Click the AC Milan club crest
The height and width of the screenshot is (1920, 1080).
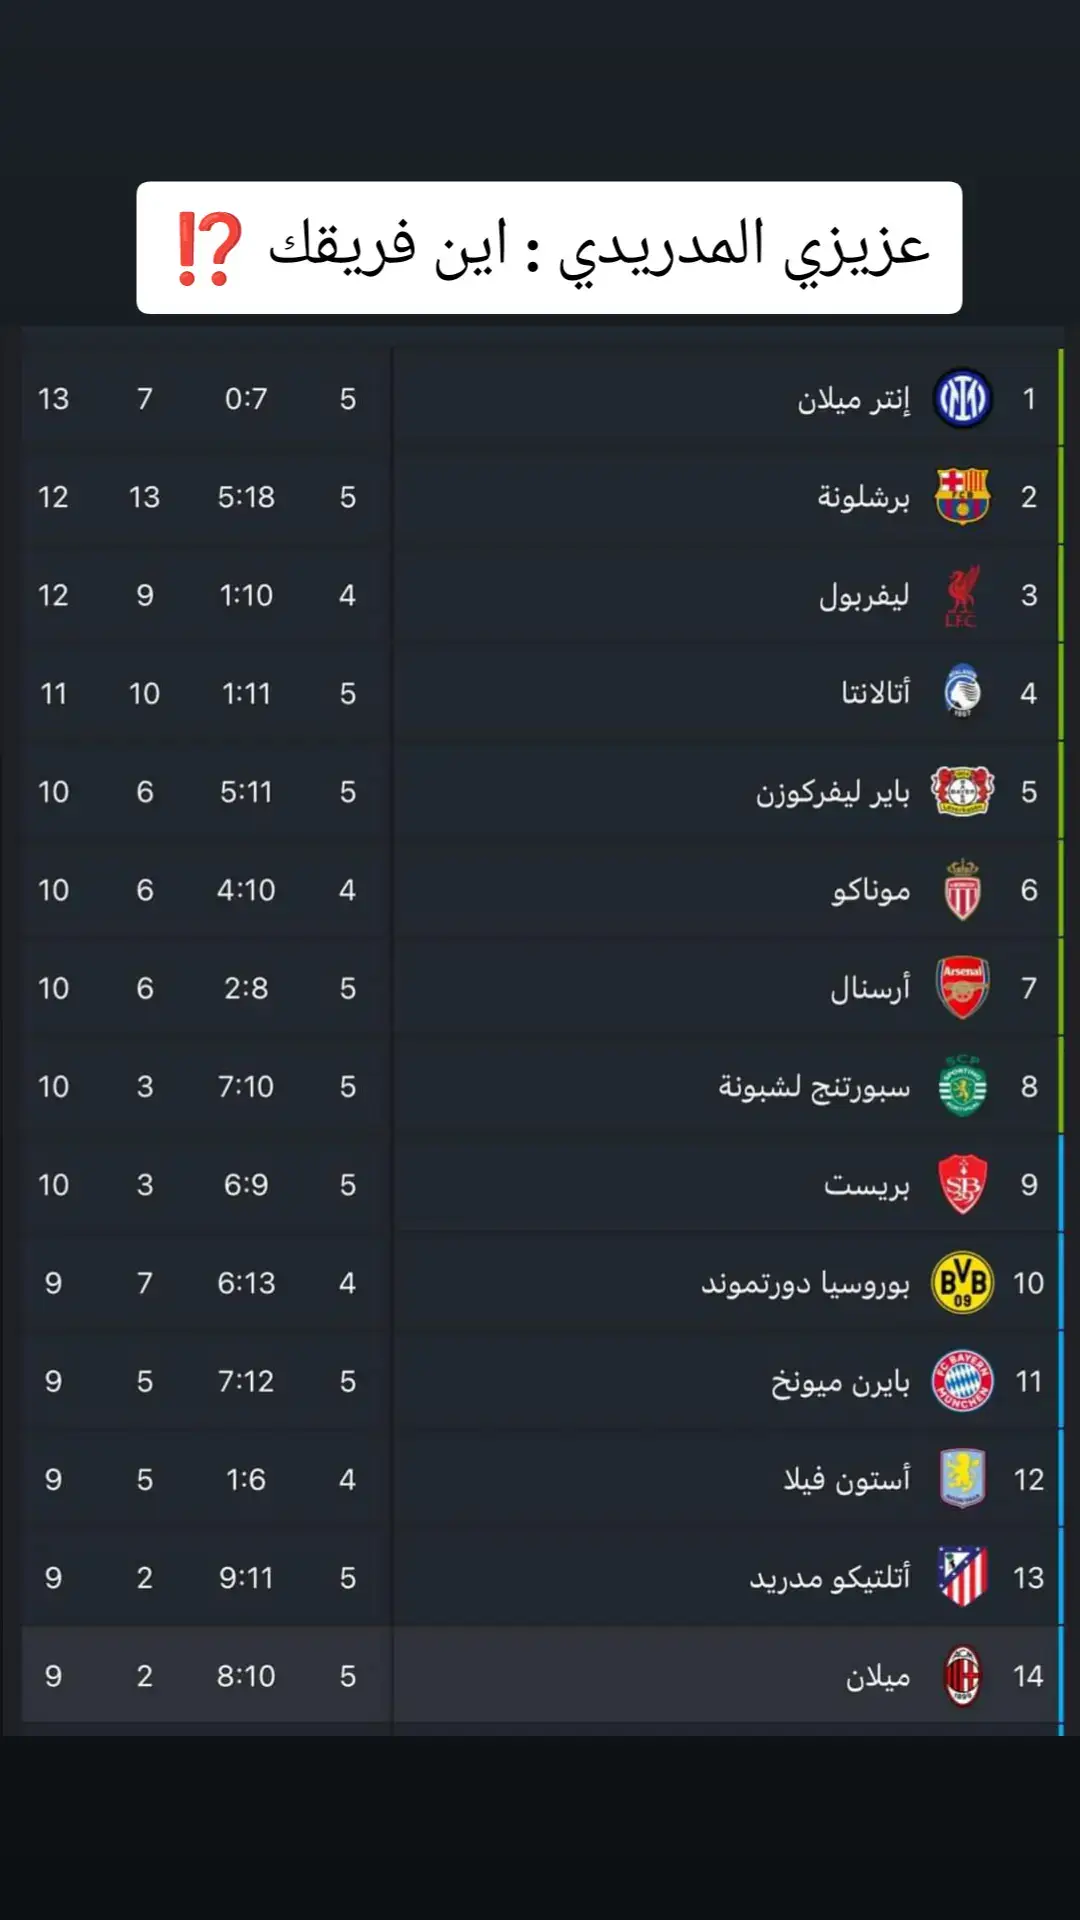click(x=962, y=1676)
